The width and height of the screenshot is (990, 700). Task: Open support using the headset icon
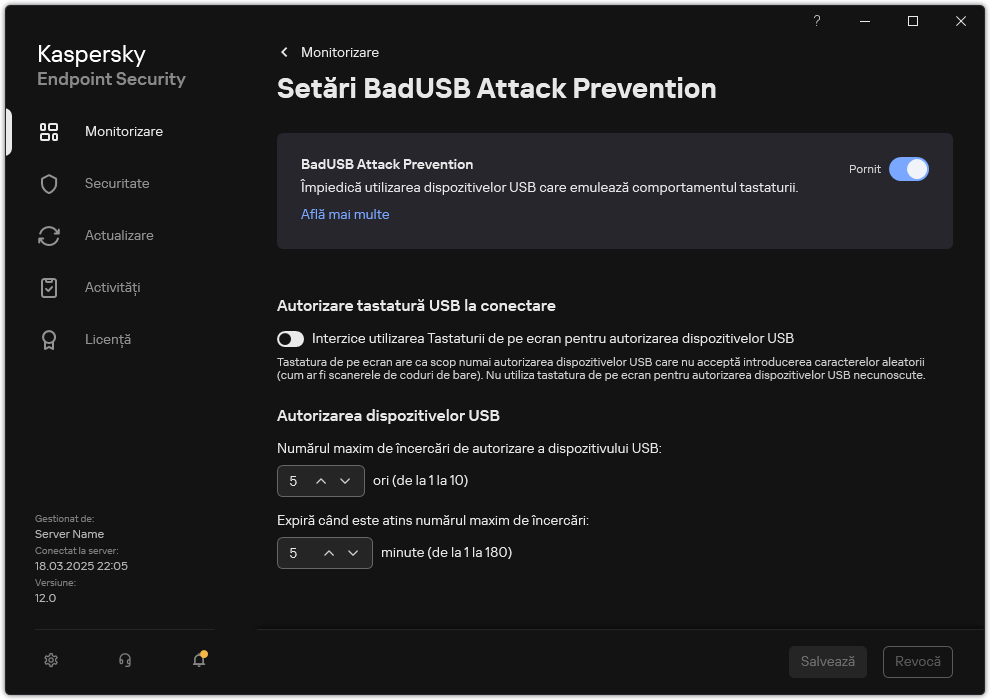[x=124, y=660]
